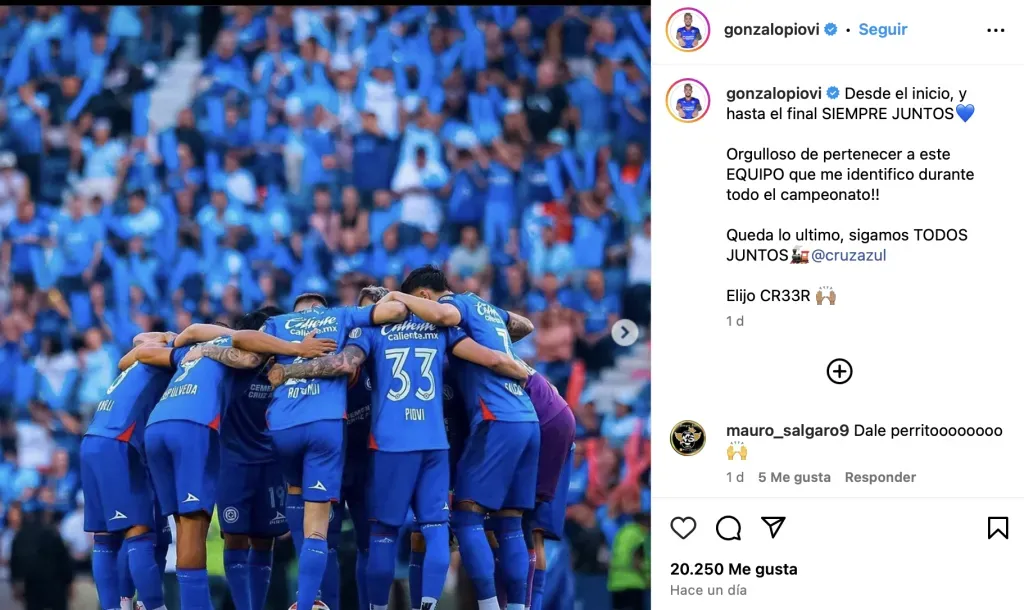The image size is (1024, 610).
Task: Open the three-dot more options menu
Action: [x=995, y=30]
